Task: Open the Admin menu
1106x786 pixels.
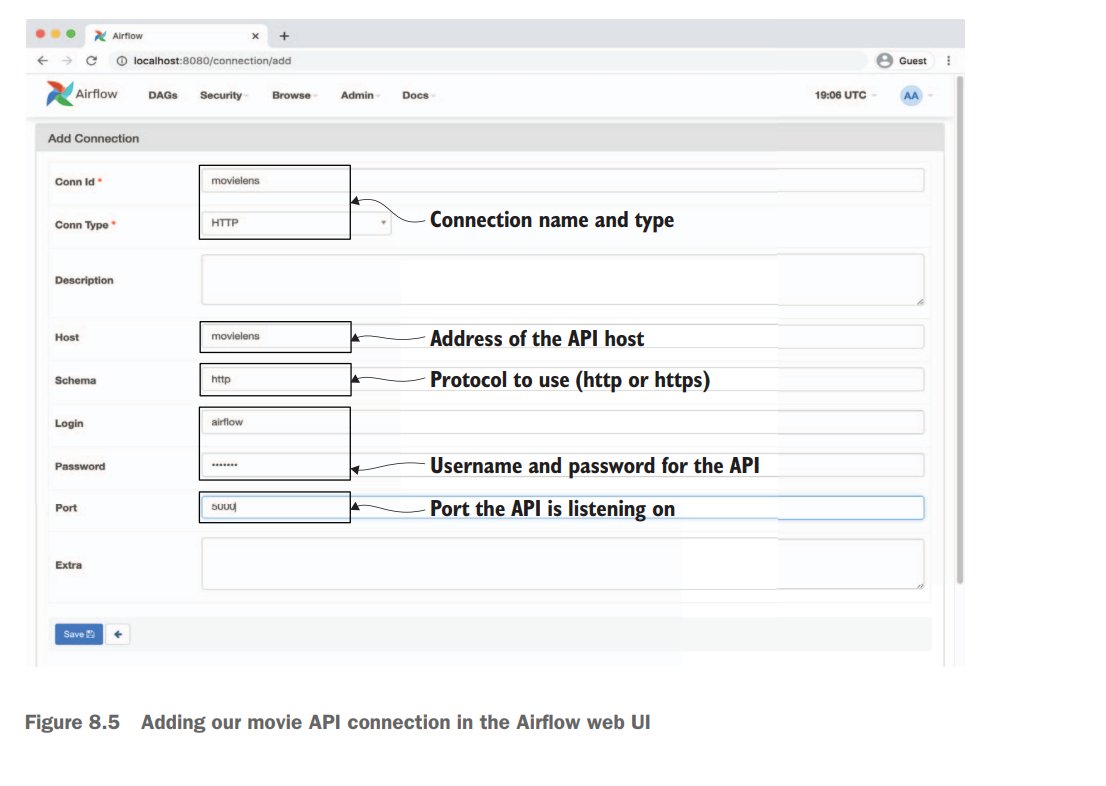Action: tap(359, 96)
